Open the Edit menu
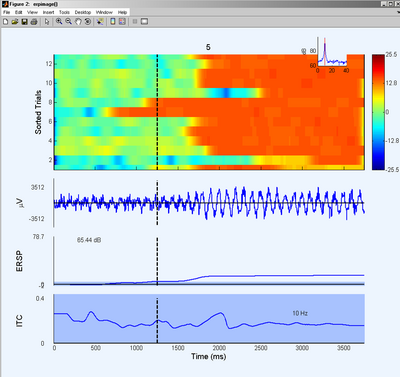The image size is (400, 377). pyautogui.click(x=18, y=12)
